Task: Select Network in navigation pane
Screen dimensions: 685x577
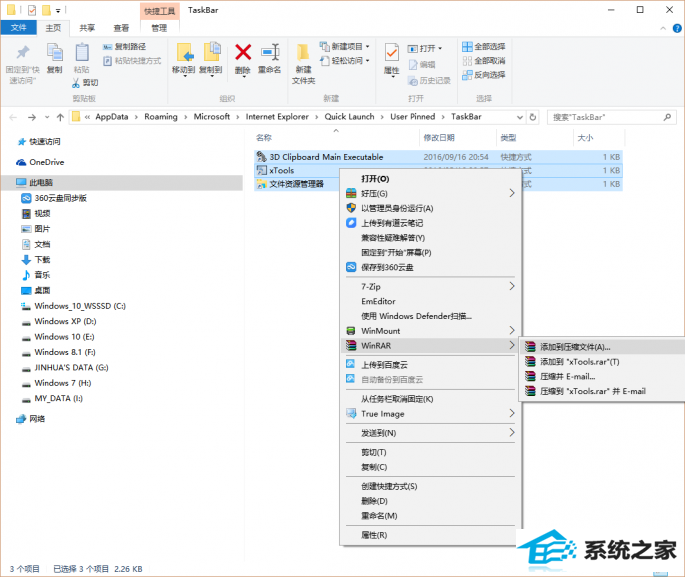Action: 31,419
